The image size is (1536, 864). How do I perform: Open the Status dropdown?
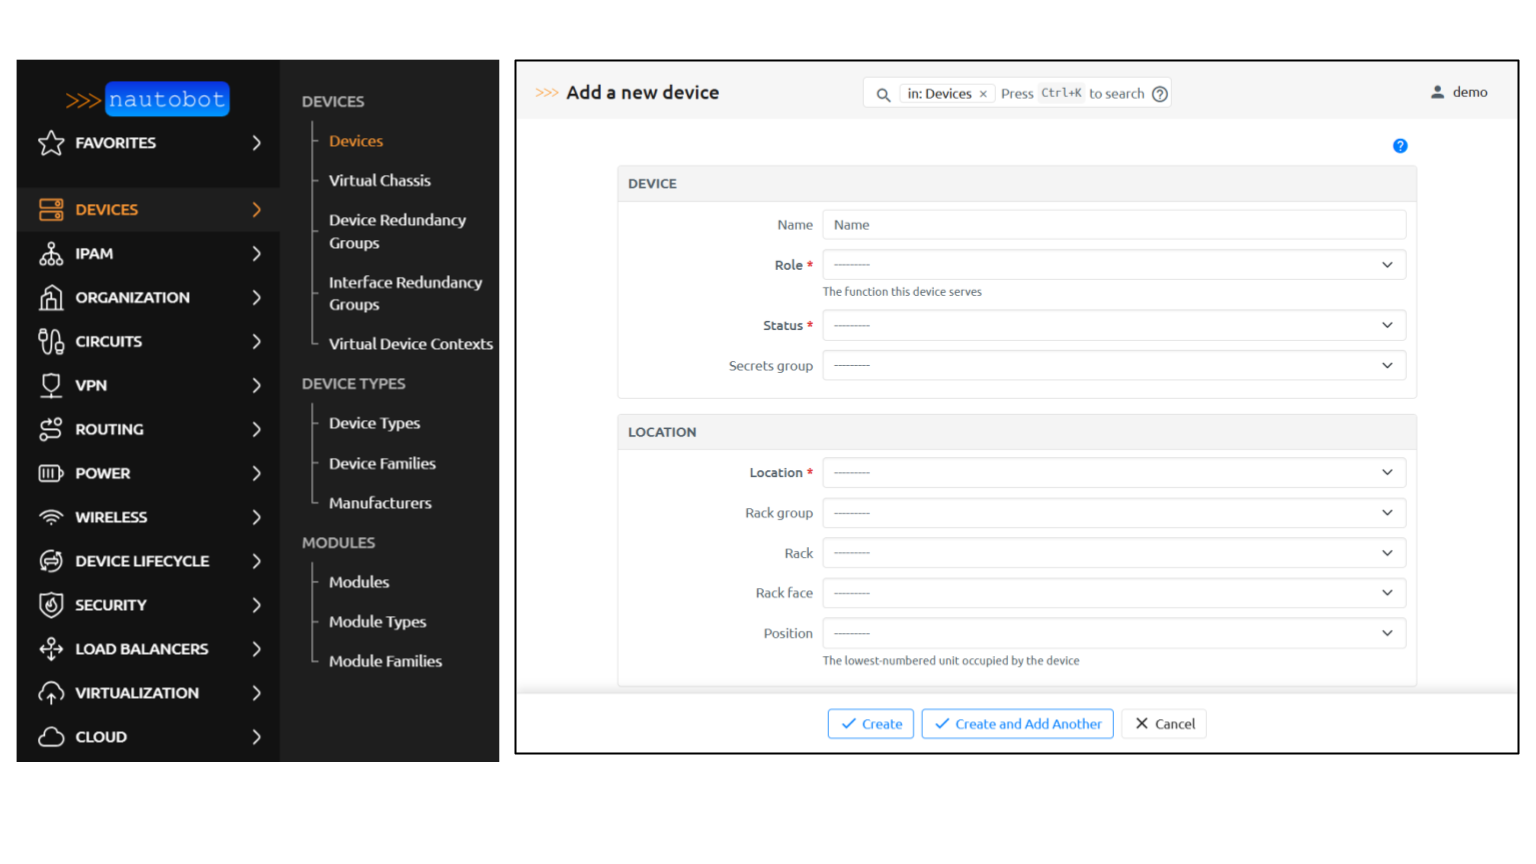tap(1113, 325)
